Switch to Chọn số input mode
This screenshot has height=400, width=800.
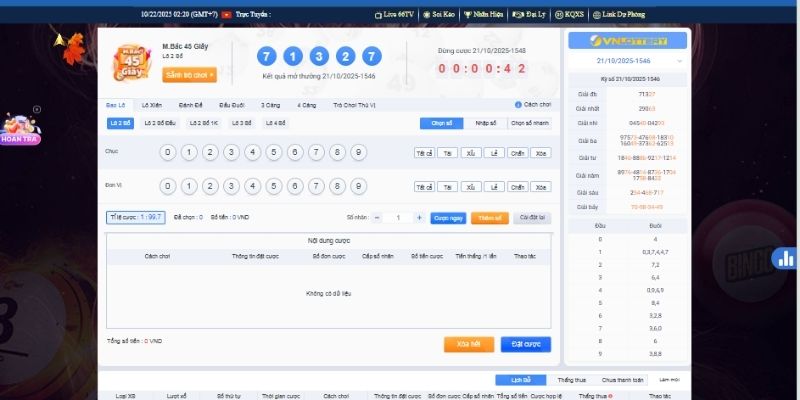(442, 123)
